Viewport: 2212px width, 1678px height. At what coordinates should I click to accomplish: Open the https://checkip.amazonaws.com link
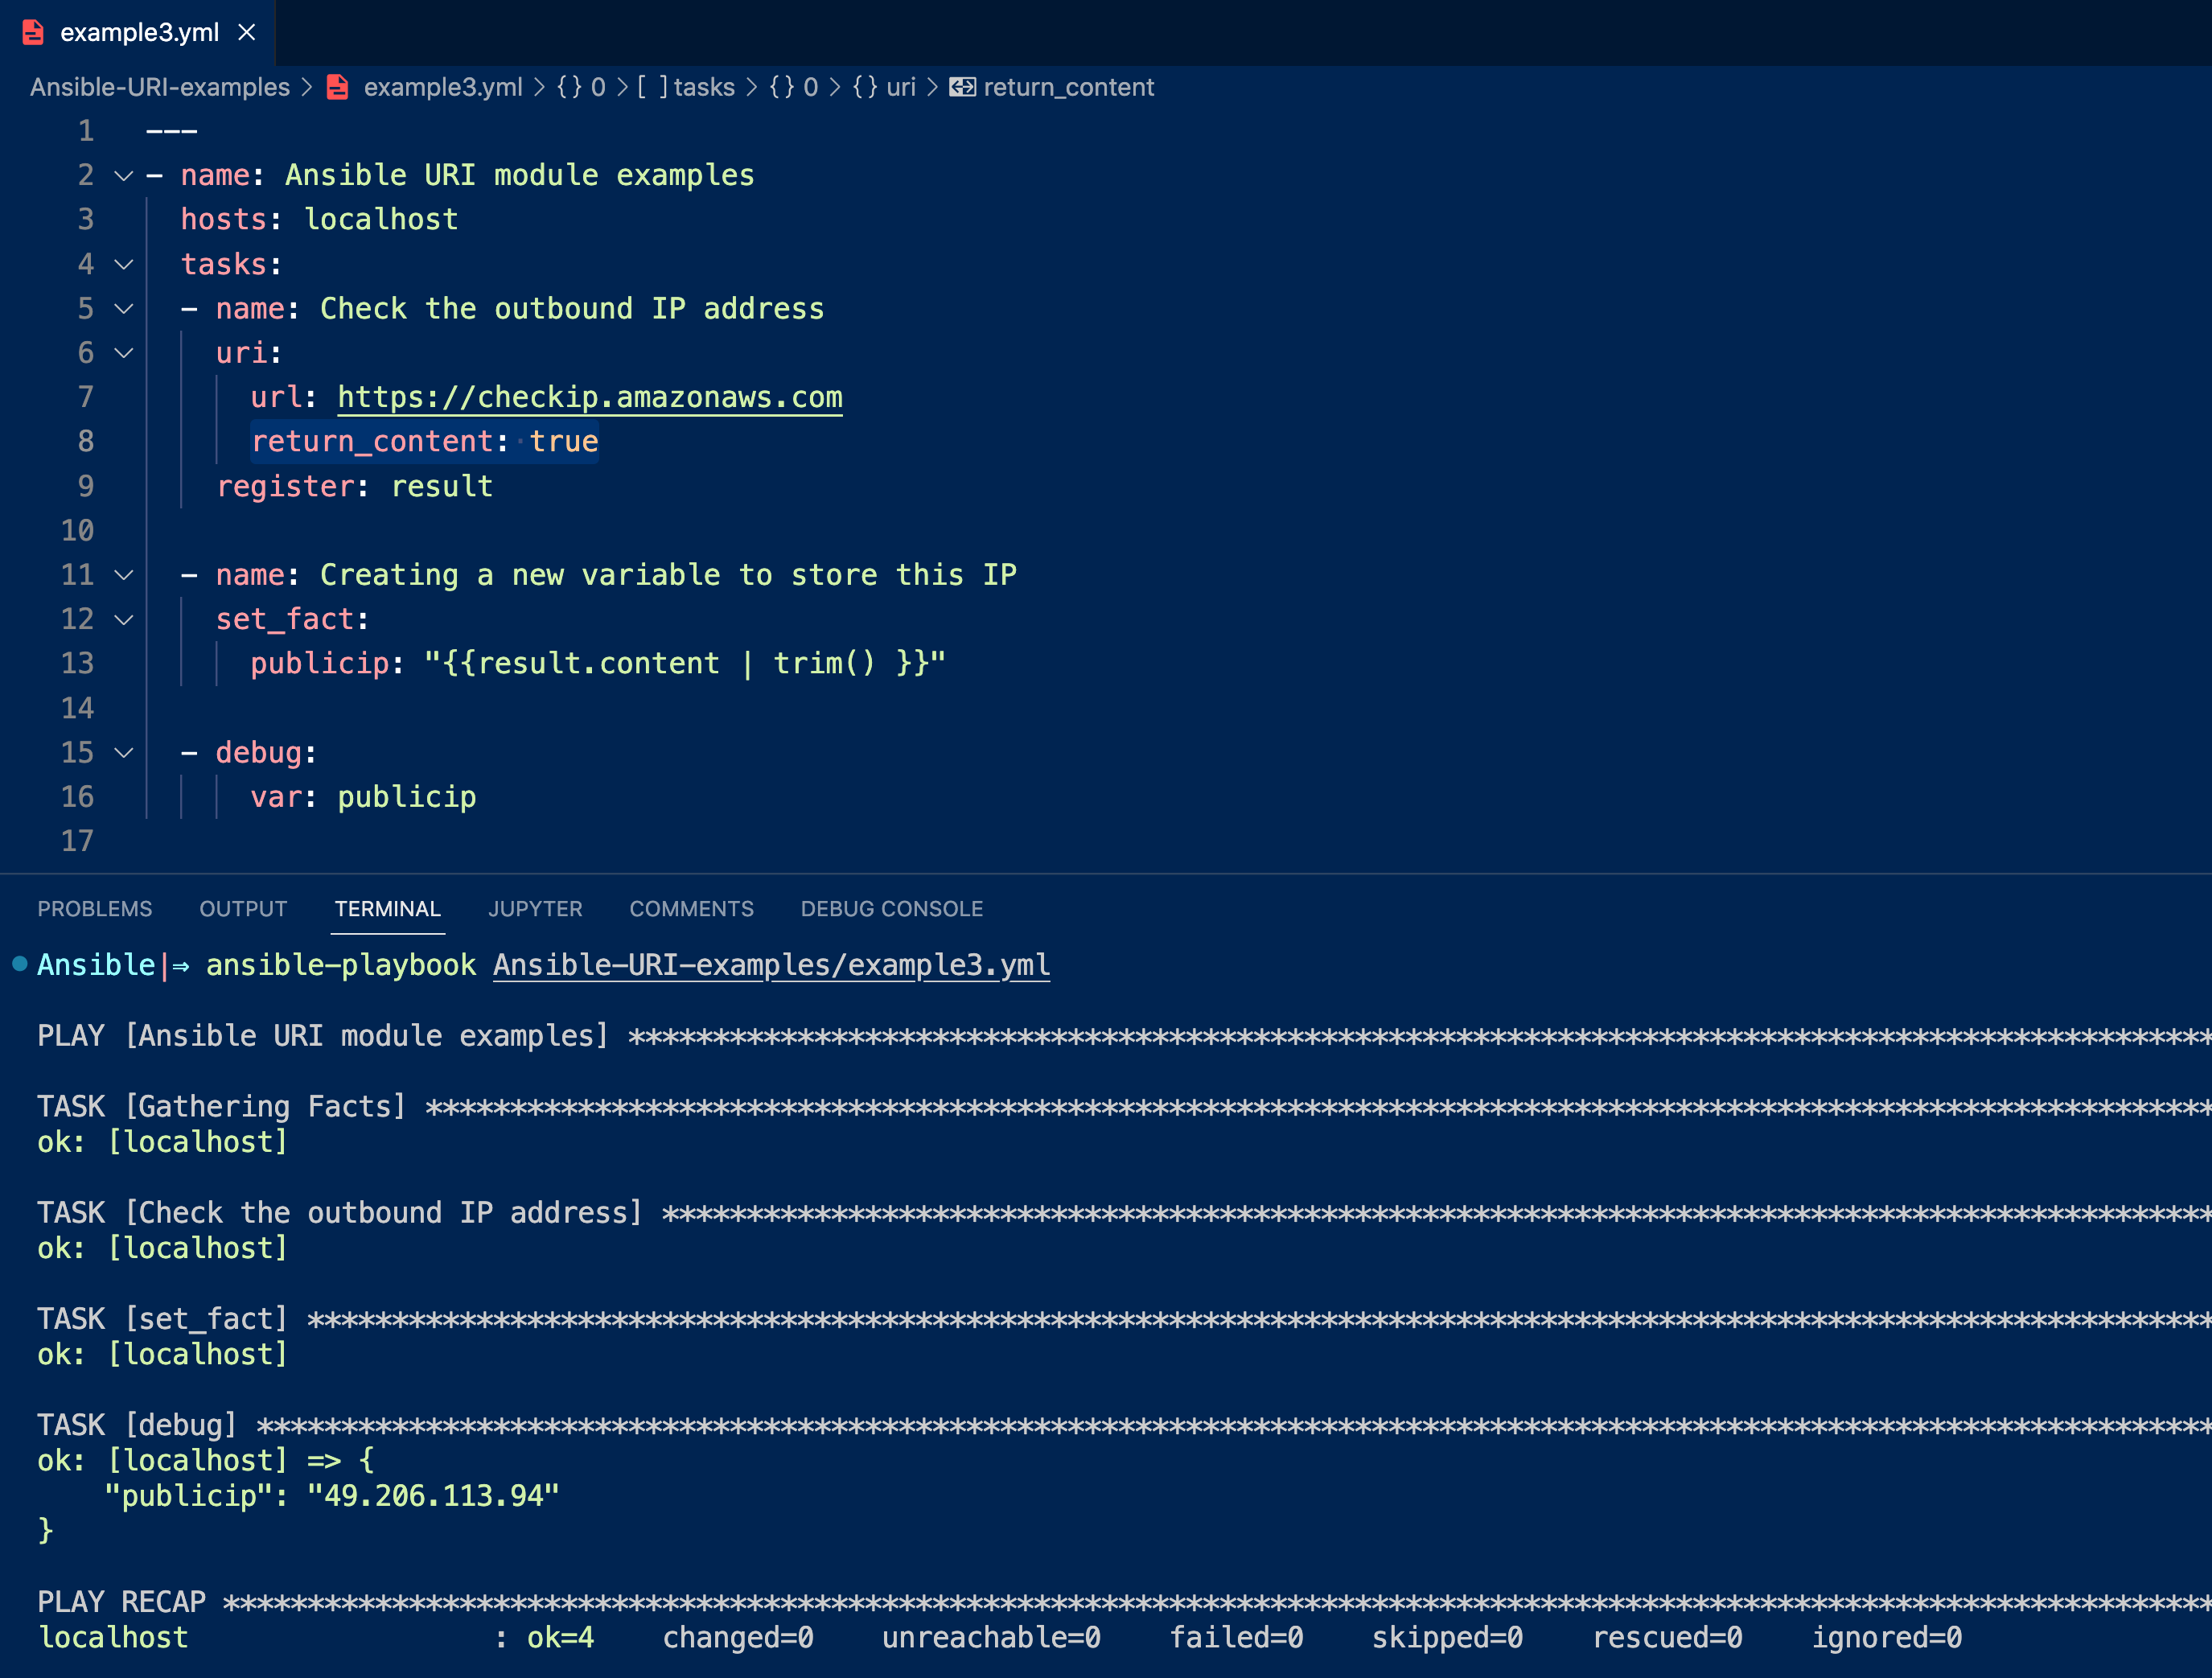point(590,397)
